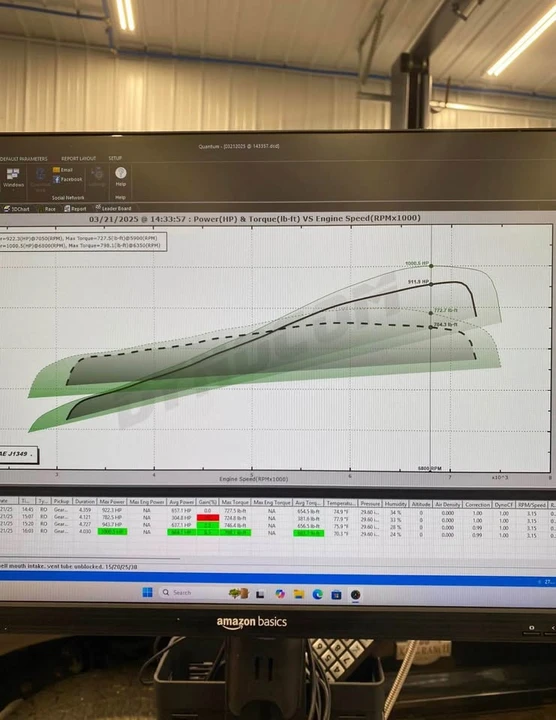This screenshot has height=720, width=556.
Task: Open the Leader Board tab
Action: (x=113, y=208)
